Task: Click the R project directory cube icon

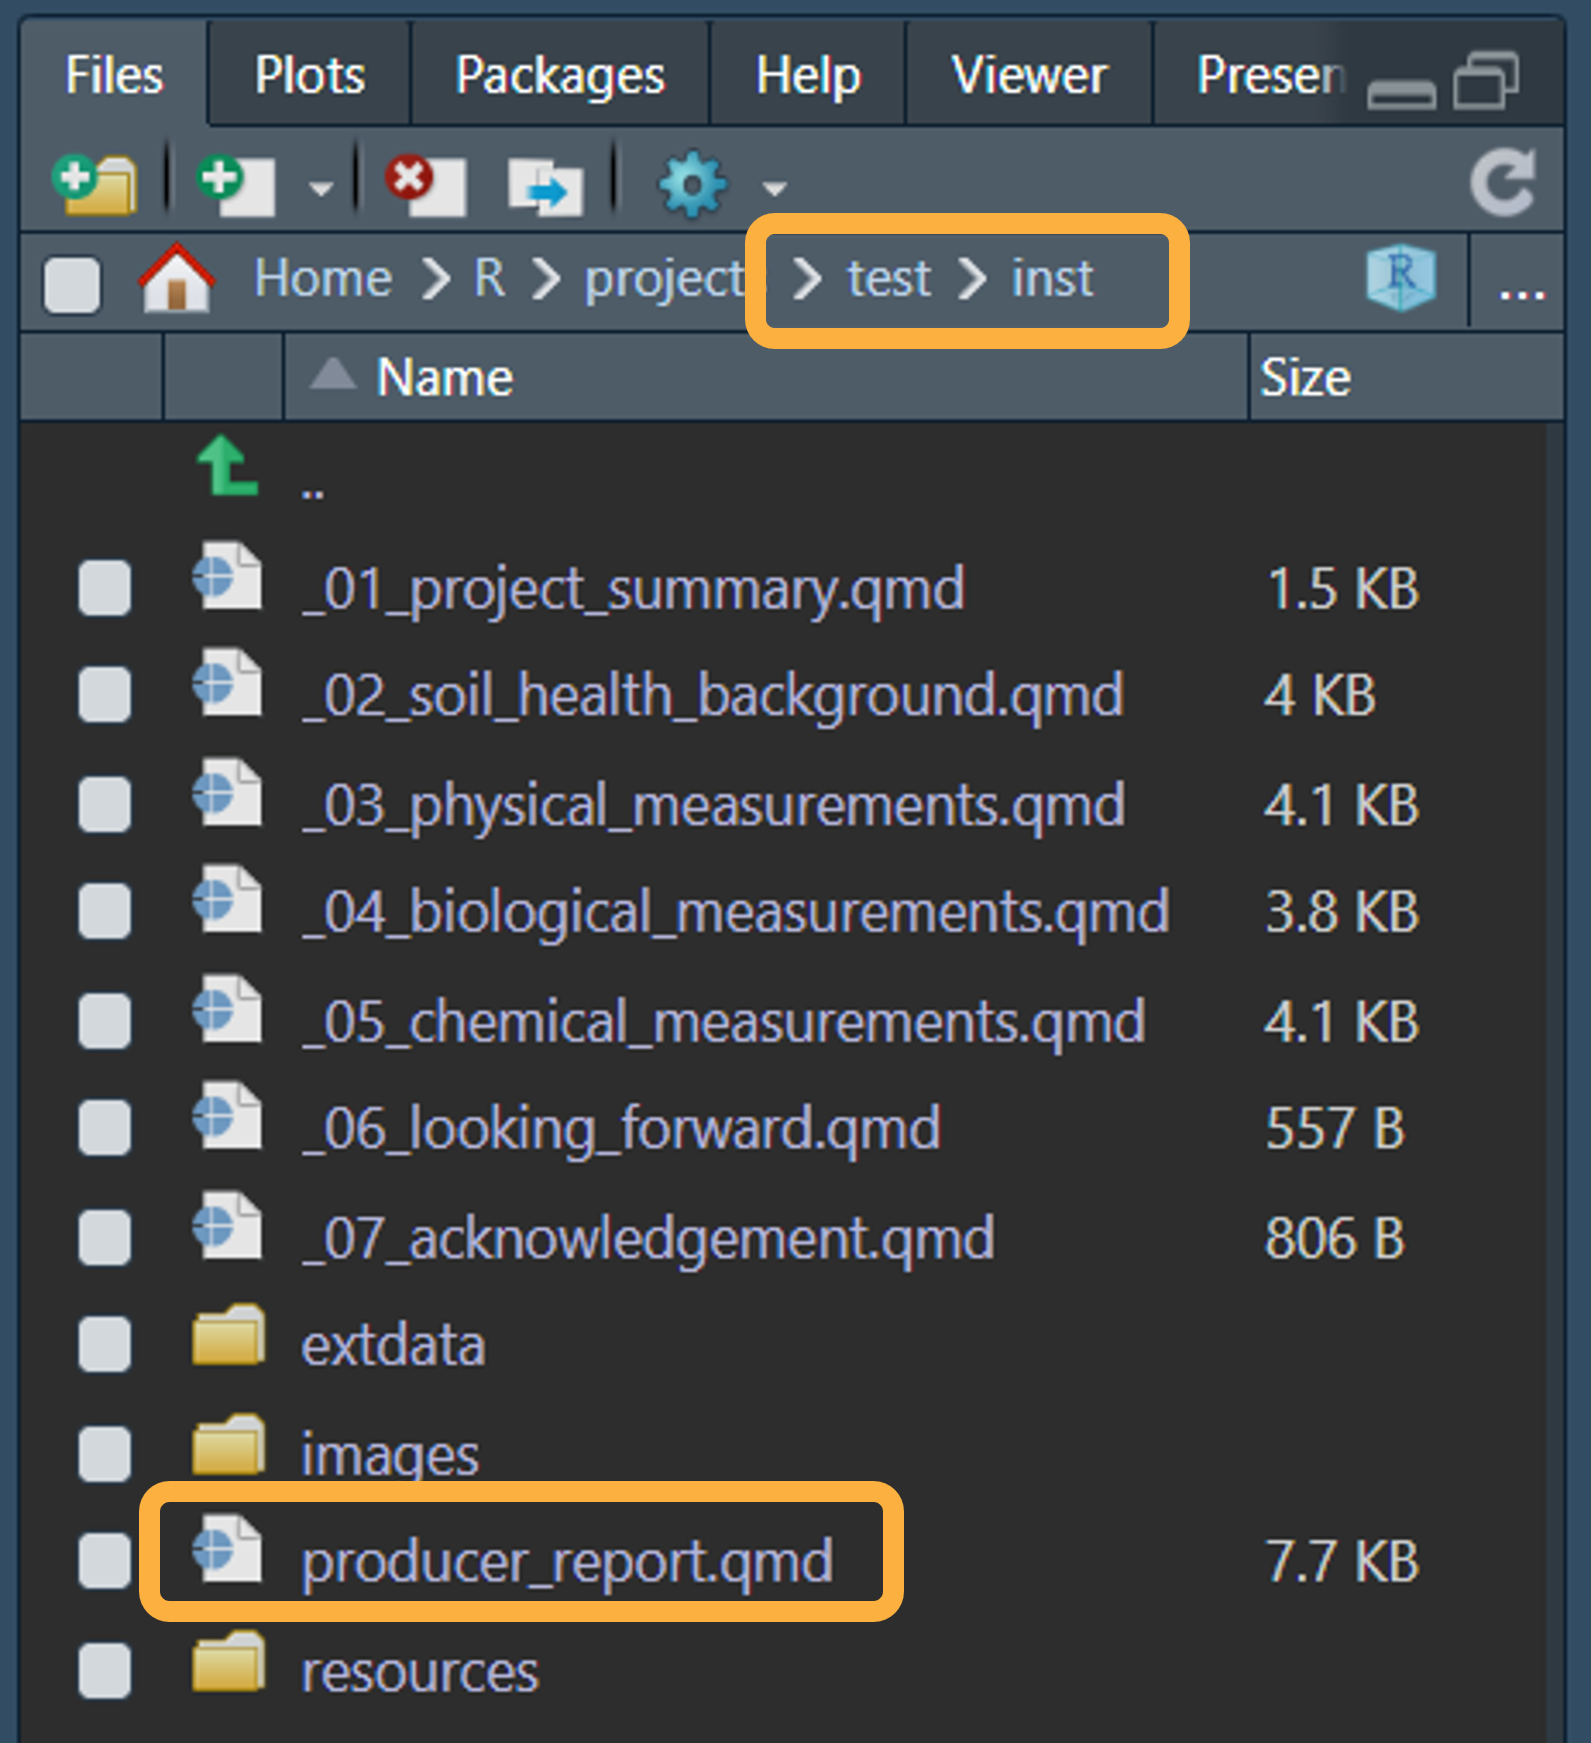Action: coord(1400,277)
